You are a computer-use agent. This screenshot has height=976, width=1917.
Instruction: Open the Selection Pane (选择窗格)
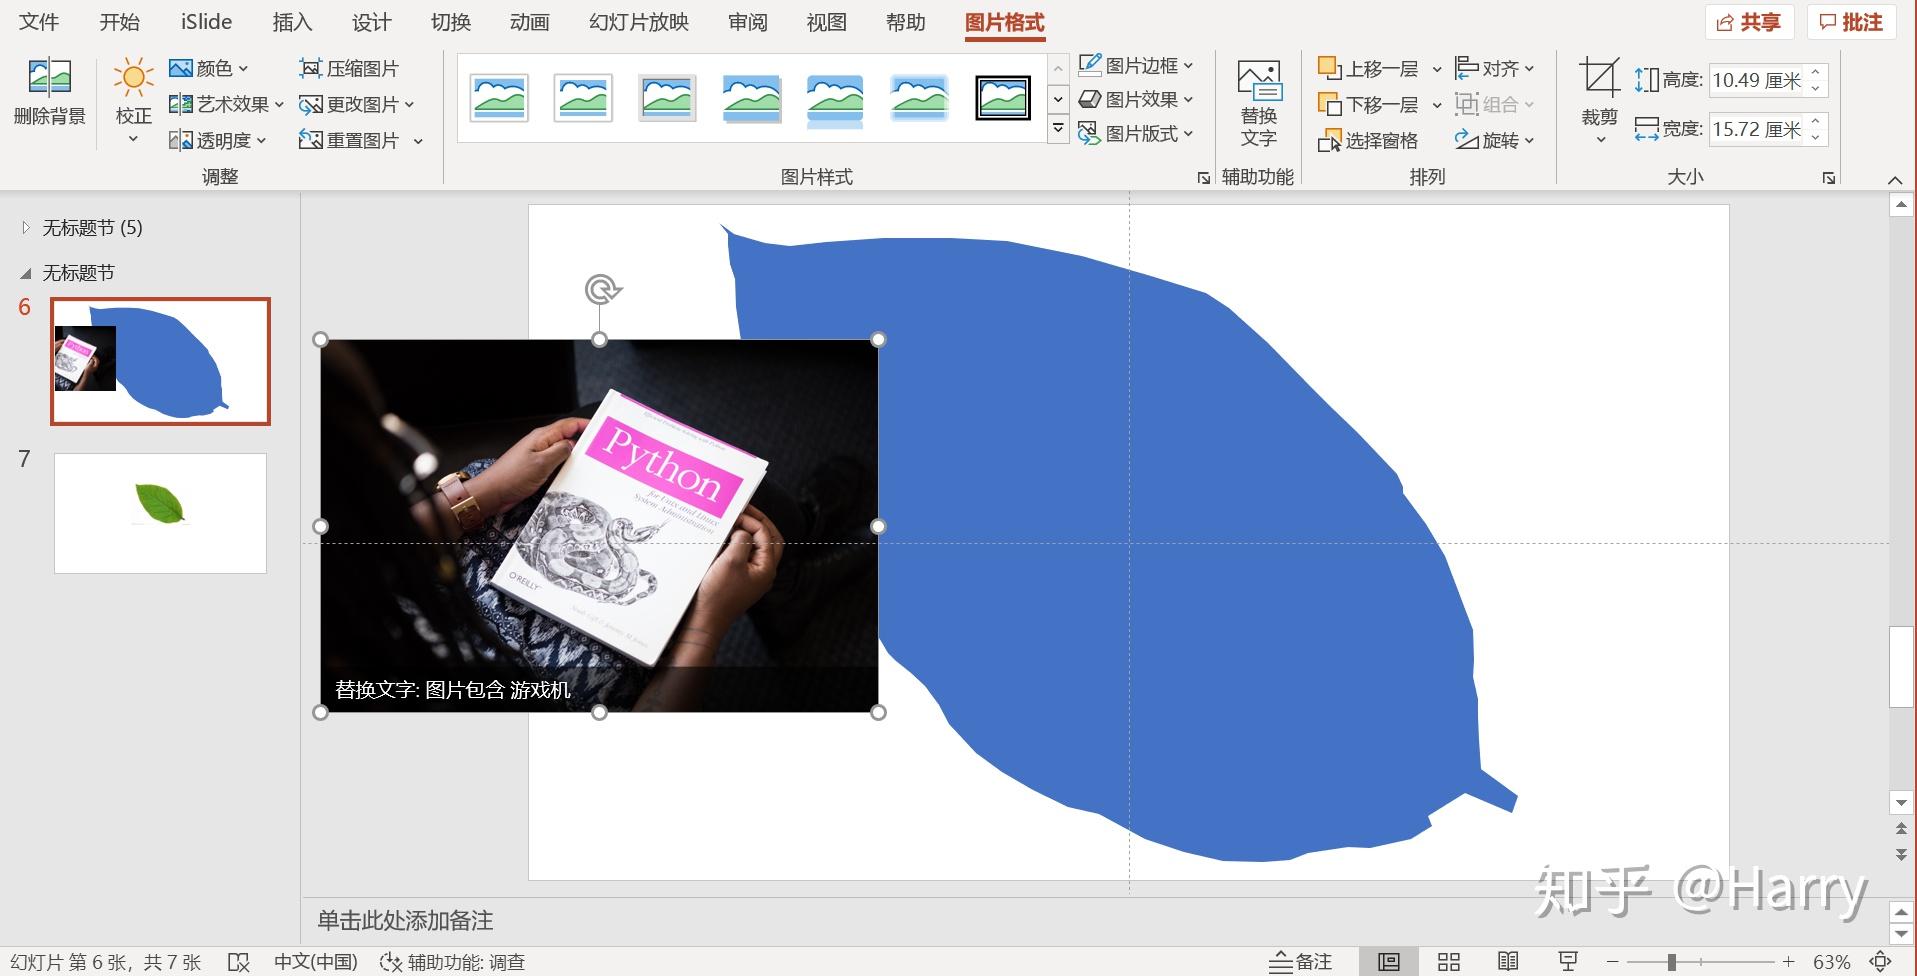click(x=1368, y=140)
